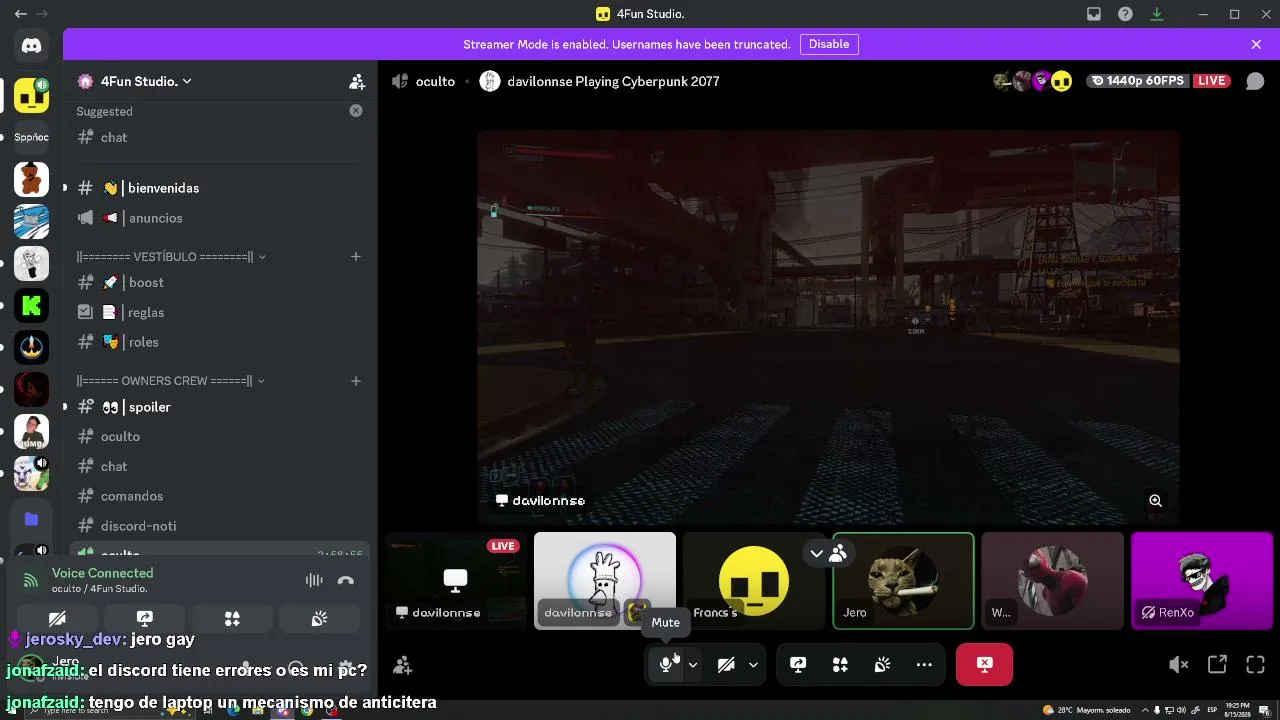Open the bienvenidas channel

pyautogui.click(x=220, y=188)
